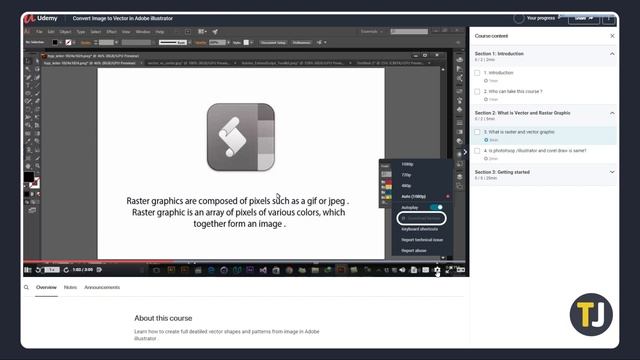Close the Course content panel
Viewport: 640px width, 360px height.
click(x=612, y=36)
